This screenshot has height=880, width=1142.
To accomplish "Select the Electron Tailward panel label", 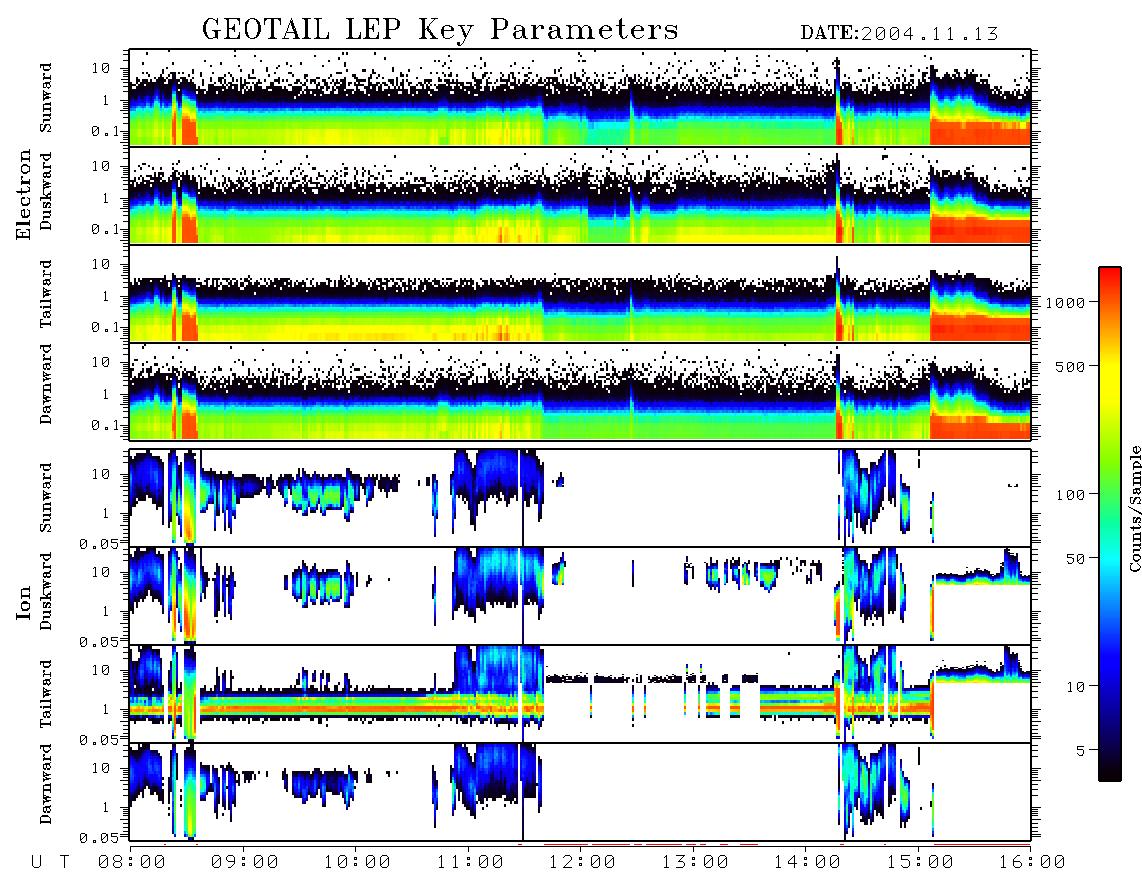I will tap(46, 293).
